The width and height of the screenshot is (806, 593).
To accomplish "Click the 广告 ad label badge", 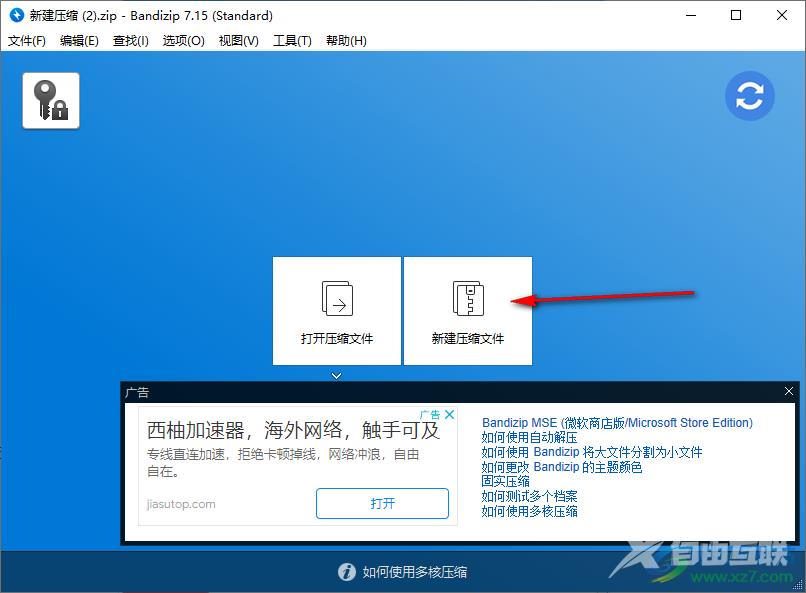I will [430, 415].
